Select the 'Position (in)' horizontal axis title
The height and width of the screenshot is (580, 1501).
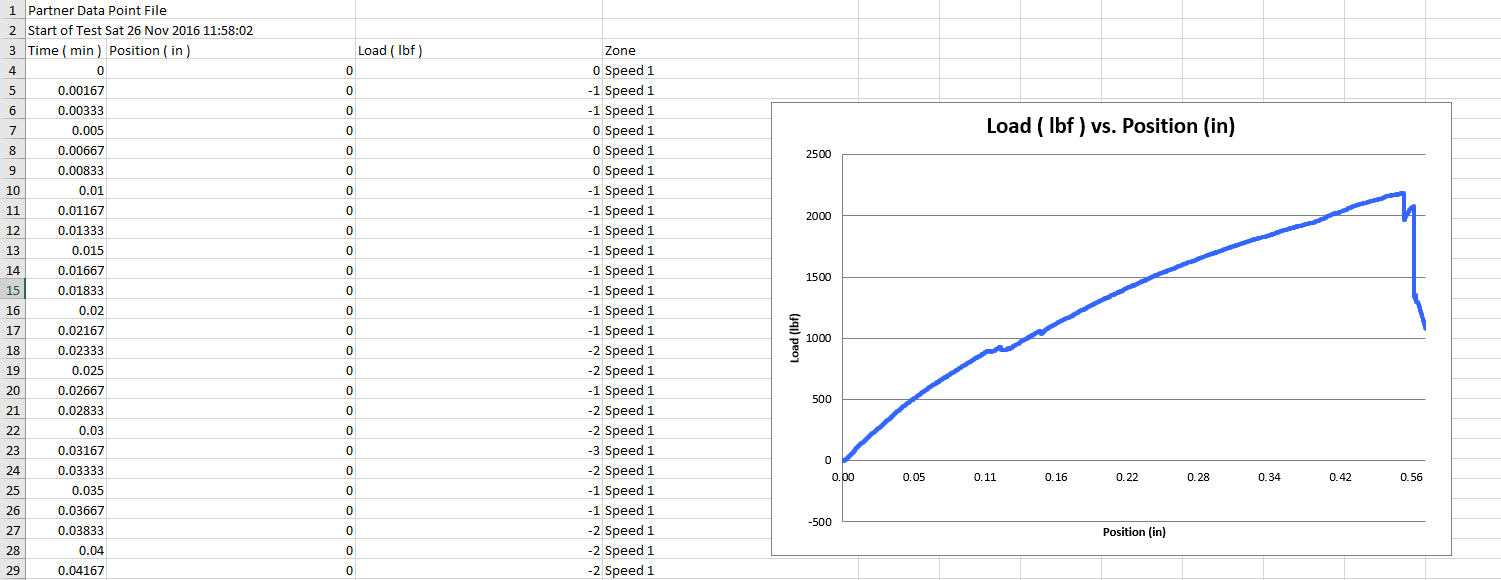tap(1134, 532)
